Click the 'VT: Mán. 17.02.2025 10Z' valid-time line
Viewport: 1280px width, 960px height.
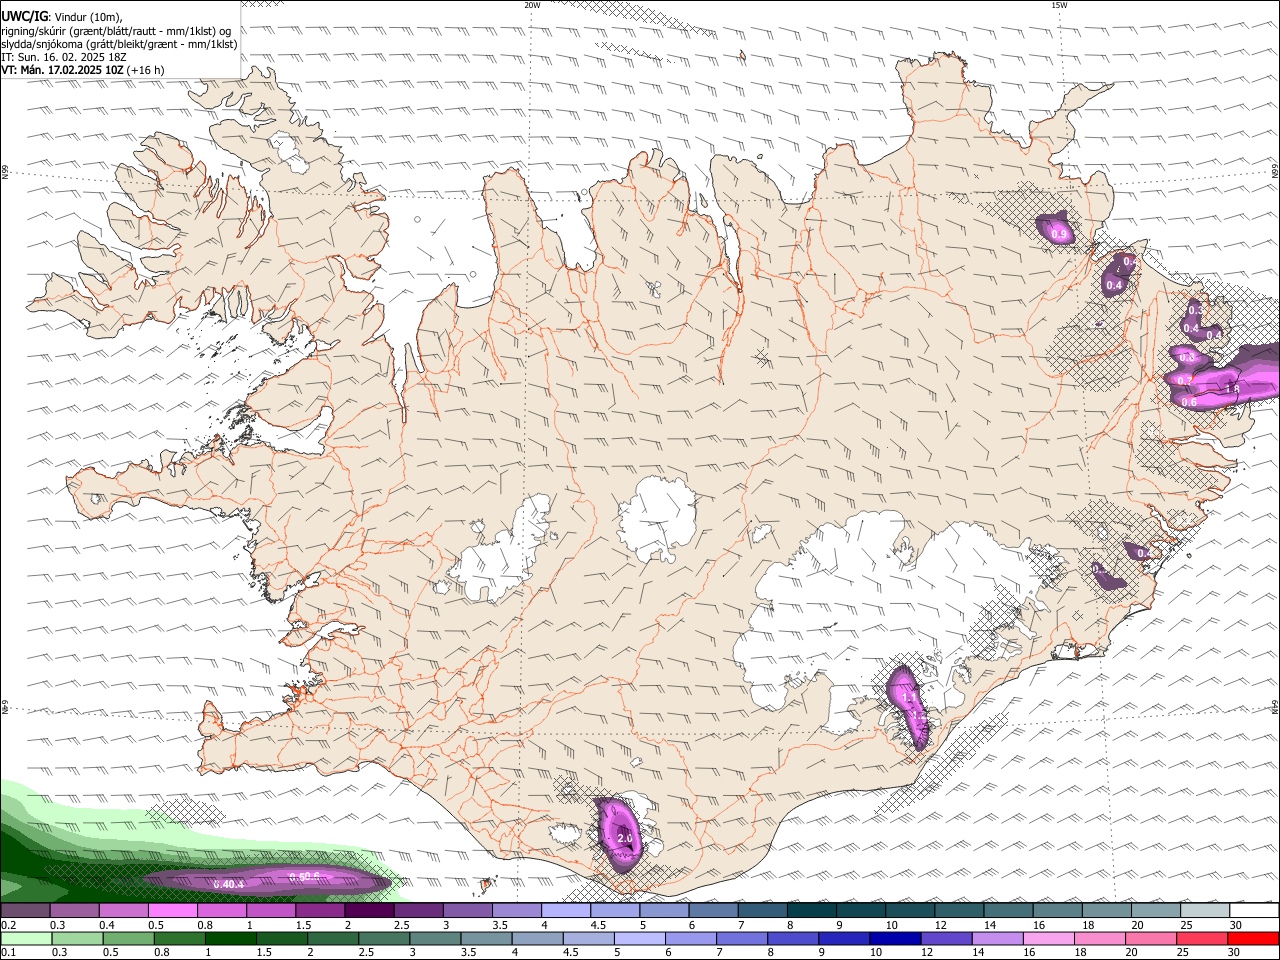click(x=62, y=70)
